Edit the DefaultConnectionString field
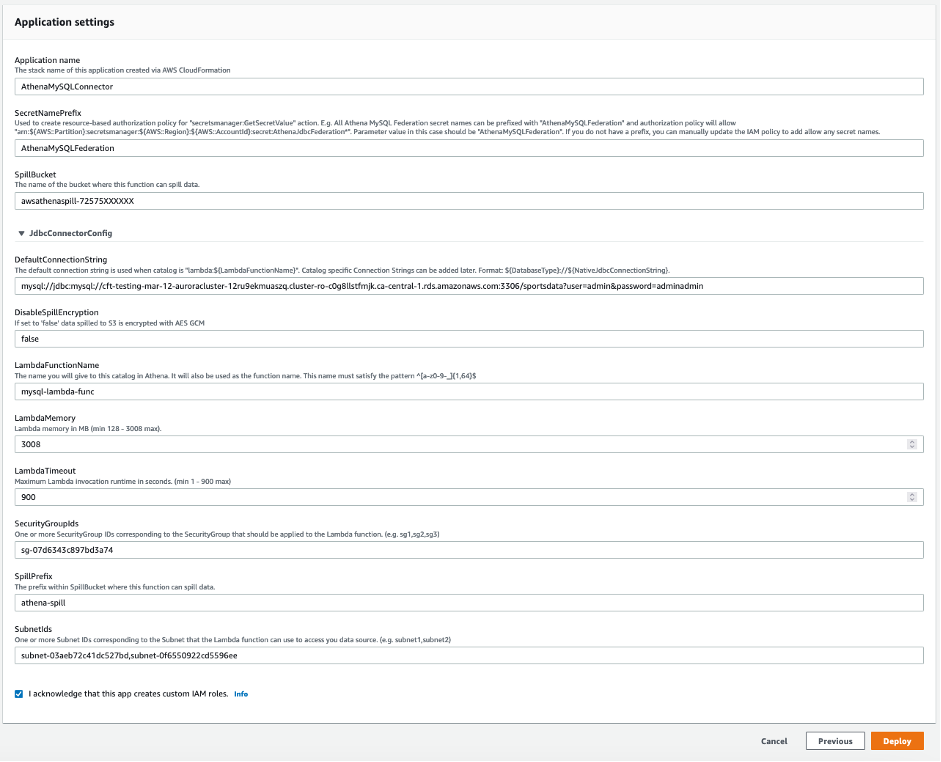 click(469, 286)
